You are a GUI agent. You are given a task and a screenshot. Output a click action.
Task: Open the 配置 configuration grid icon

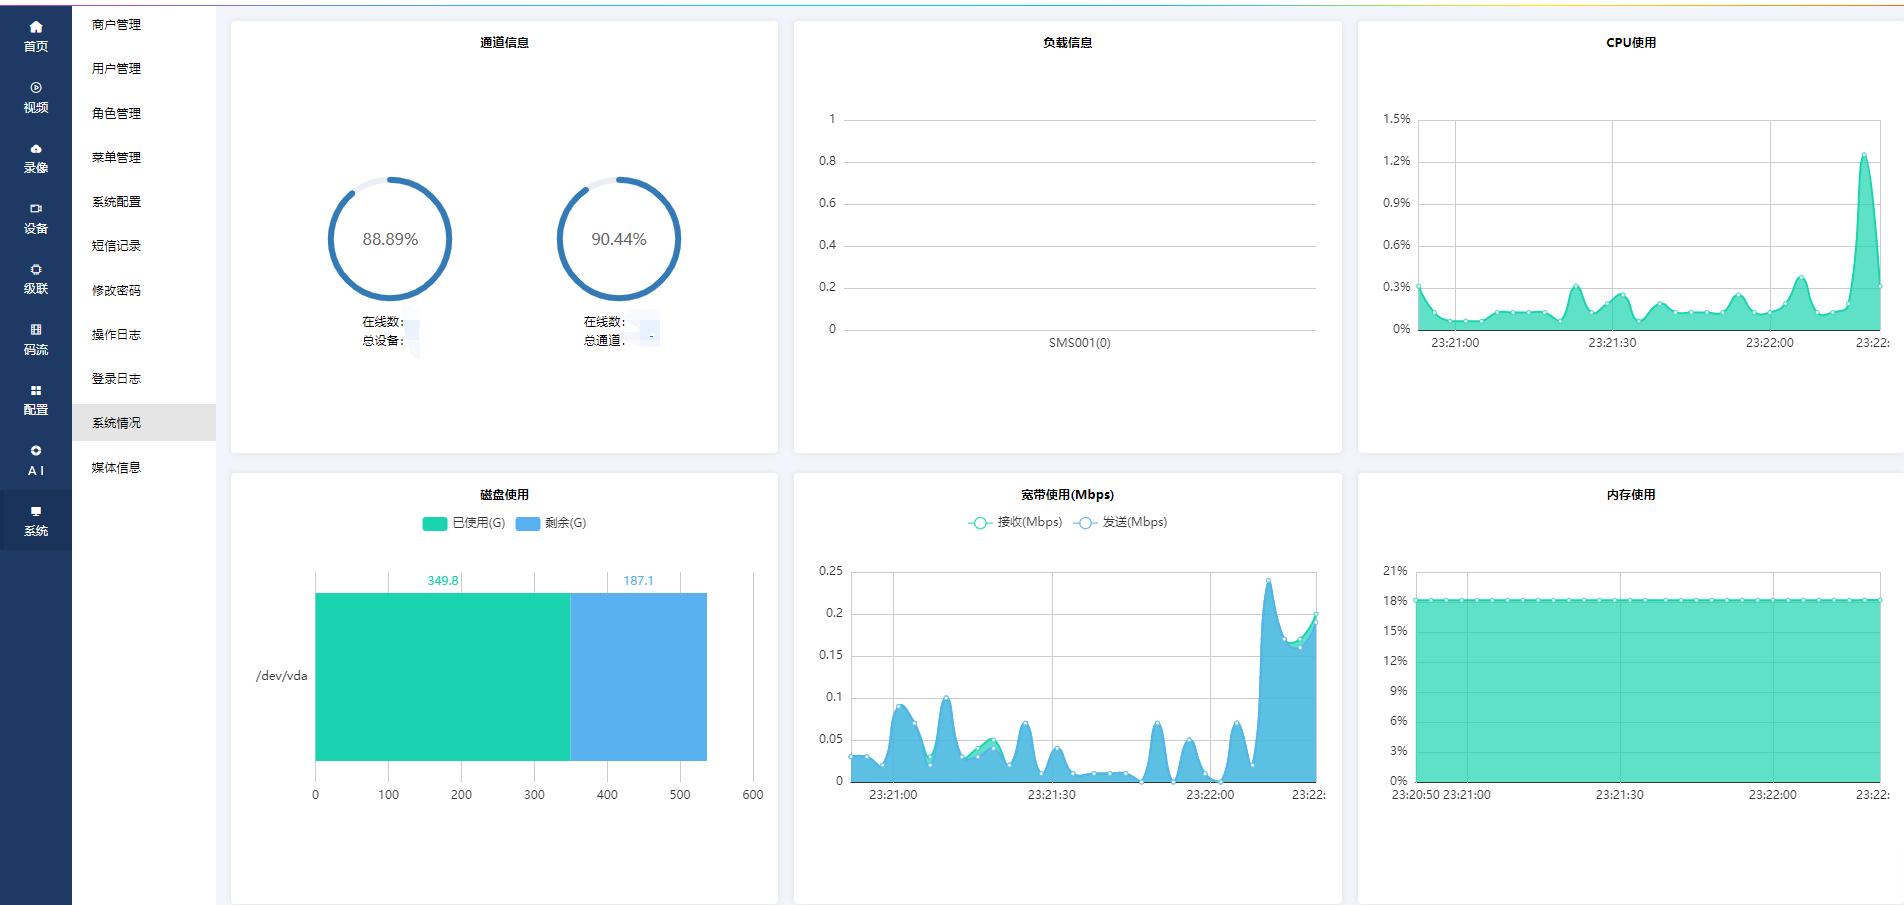(36, 391)
